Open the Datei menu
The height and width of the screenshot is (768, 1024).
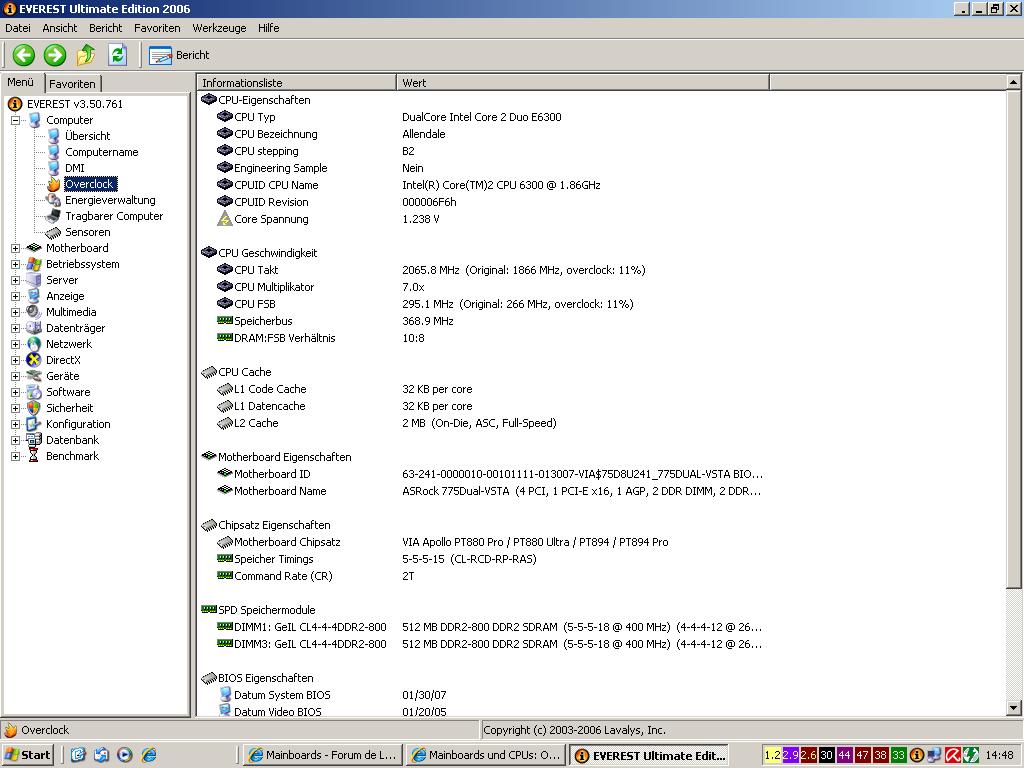tap(18, 28)
